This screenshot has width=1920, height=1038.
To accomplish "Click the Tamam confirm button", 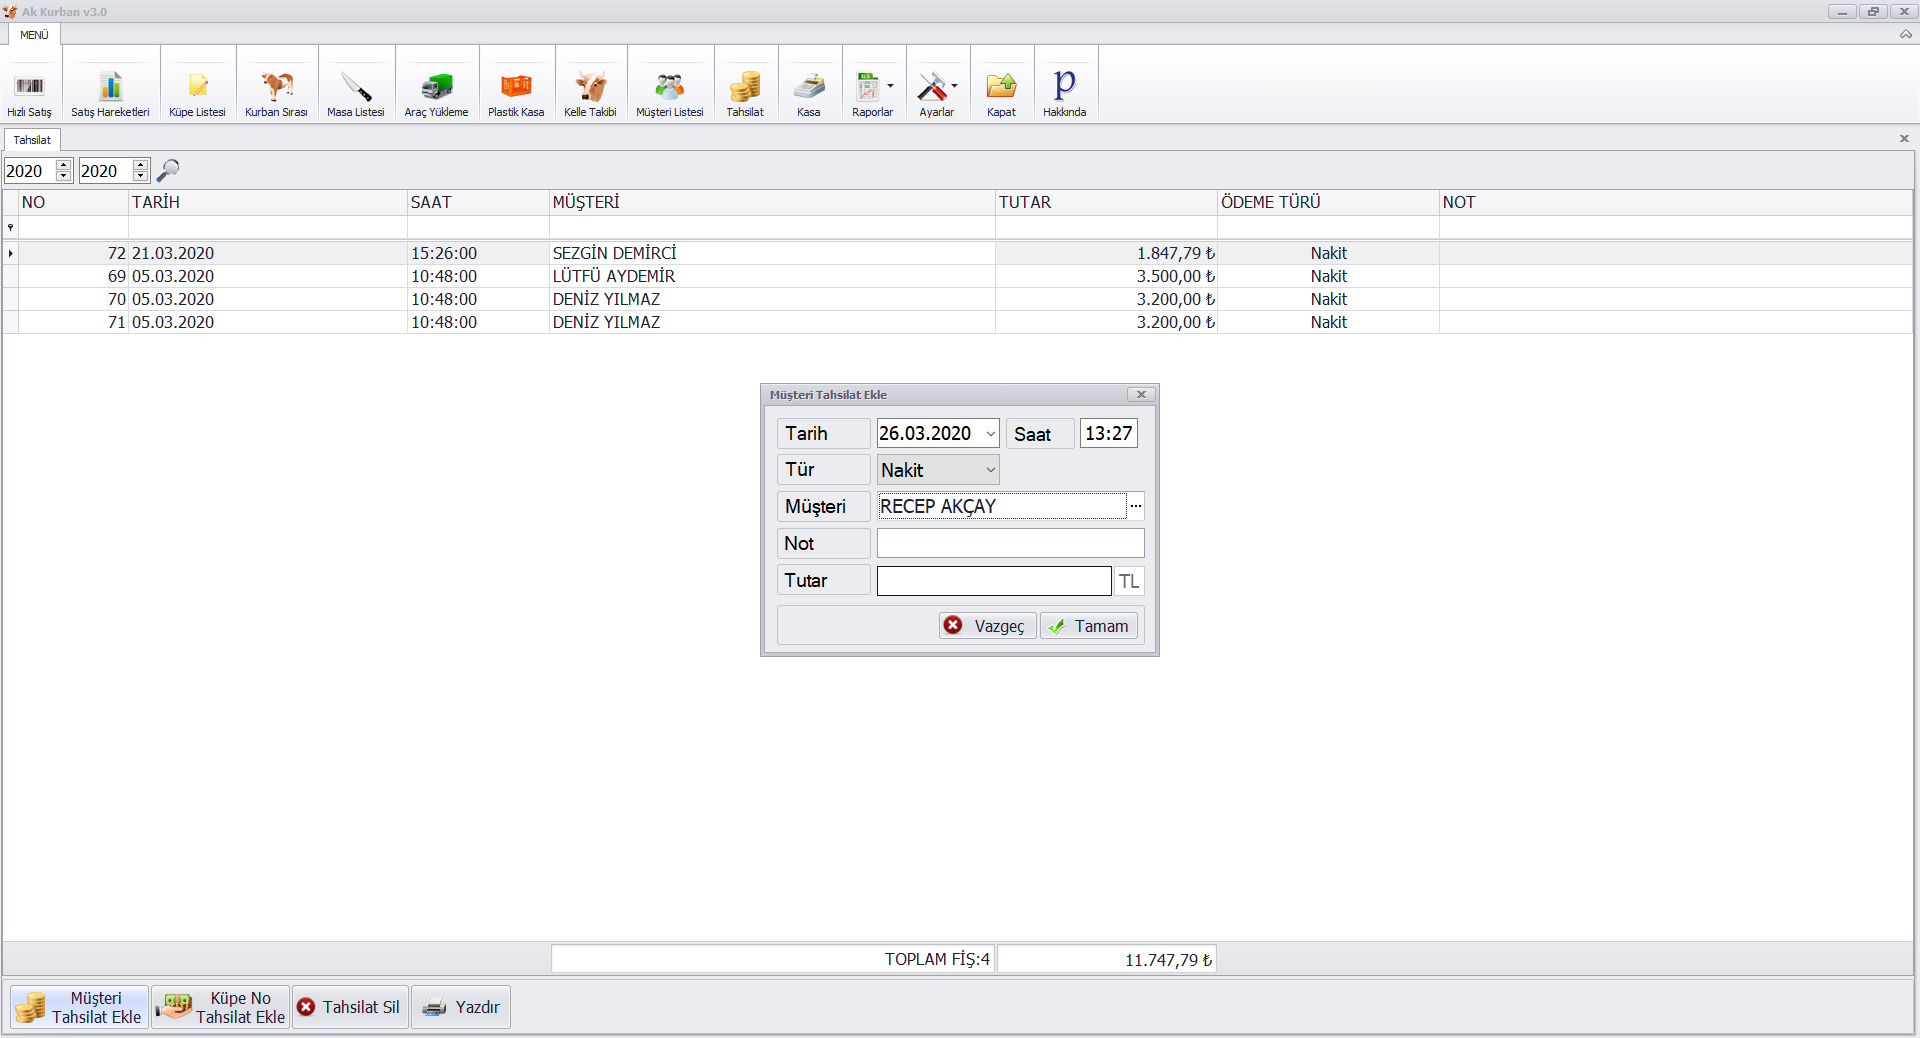I will 1089,626.
